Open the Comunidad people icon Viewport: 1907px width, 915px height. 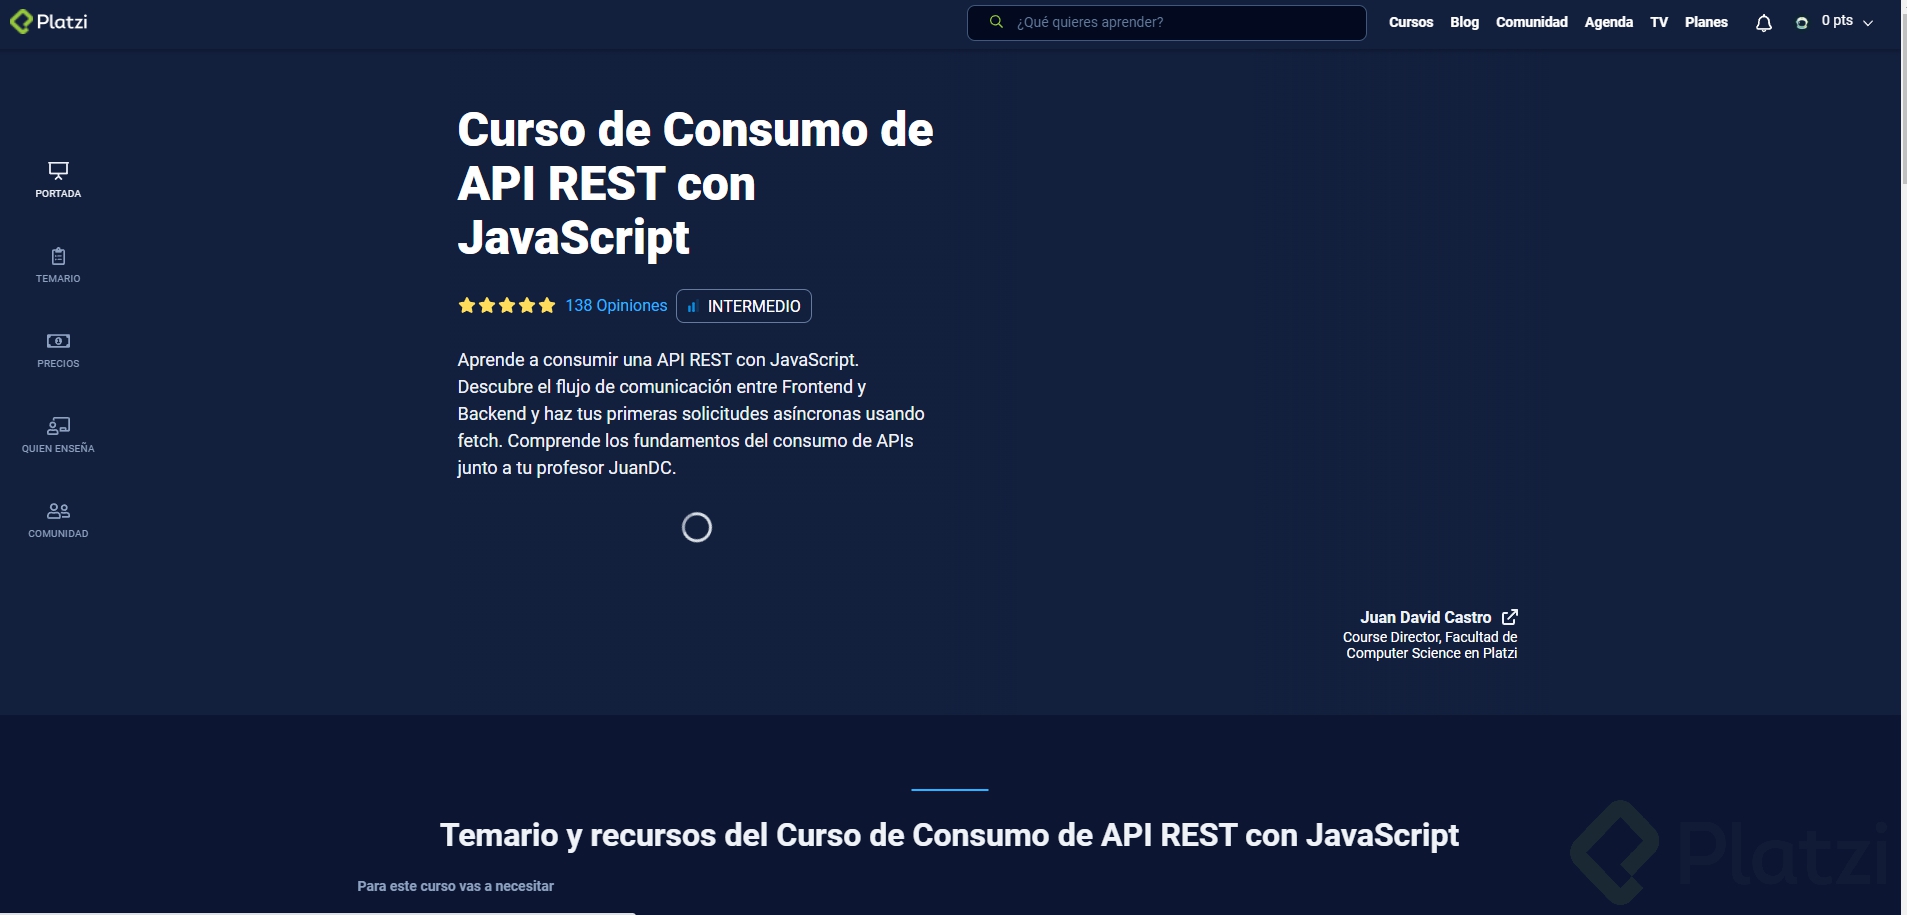pos(58,511)
